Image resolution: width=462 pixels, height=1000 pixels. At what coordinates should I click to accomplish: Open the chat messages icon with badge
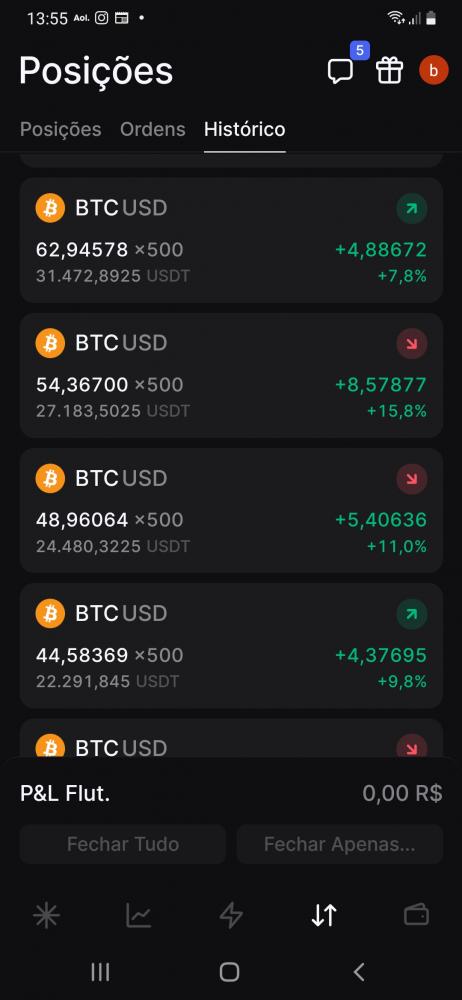pos(341,70)
